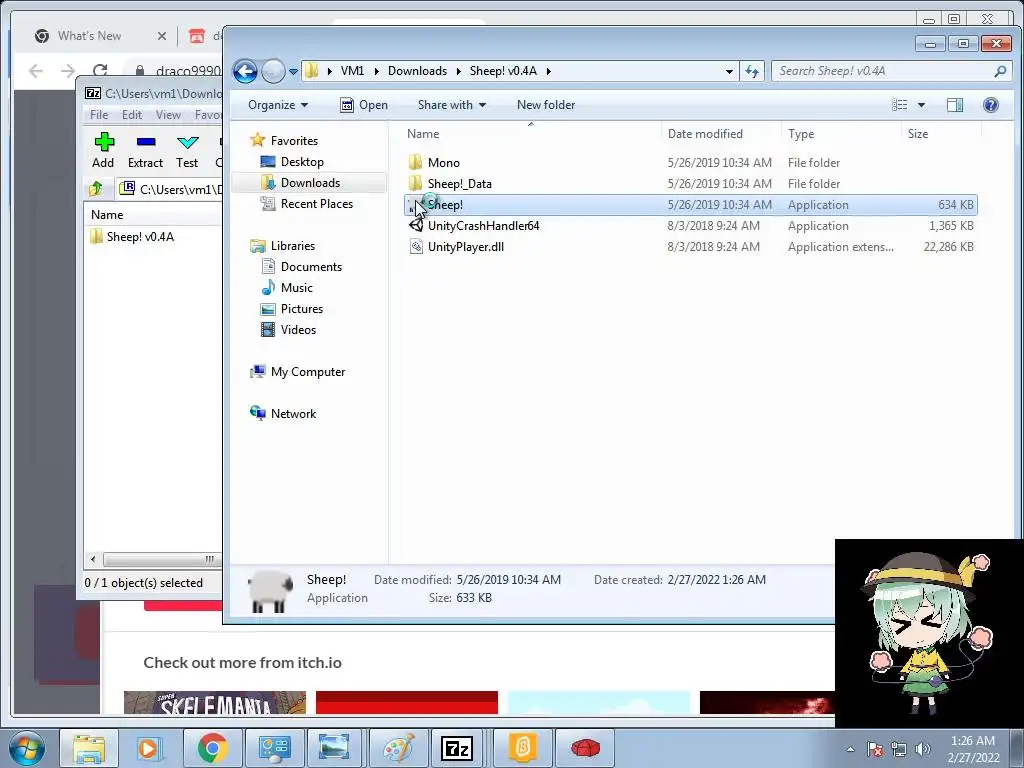Click the Explorer Back arrow button
Viewport: 1024px width, 768px height.
[246, 71]
